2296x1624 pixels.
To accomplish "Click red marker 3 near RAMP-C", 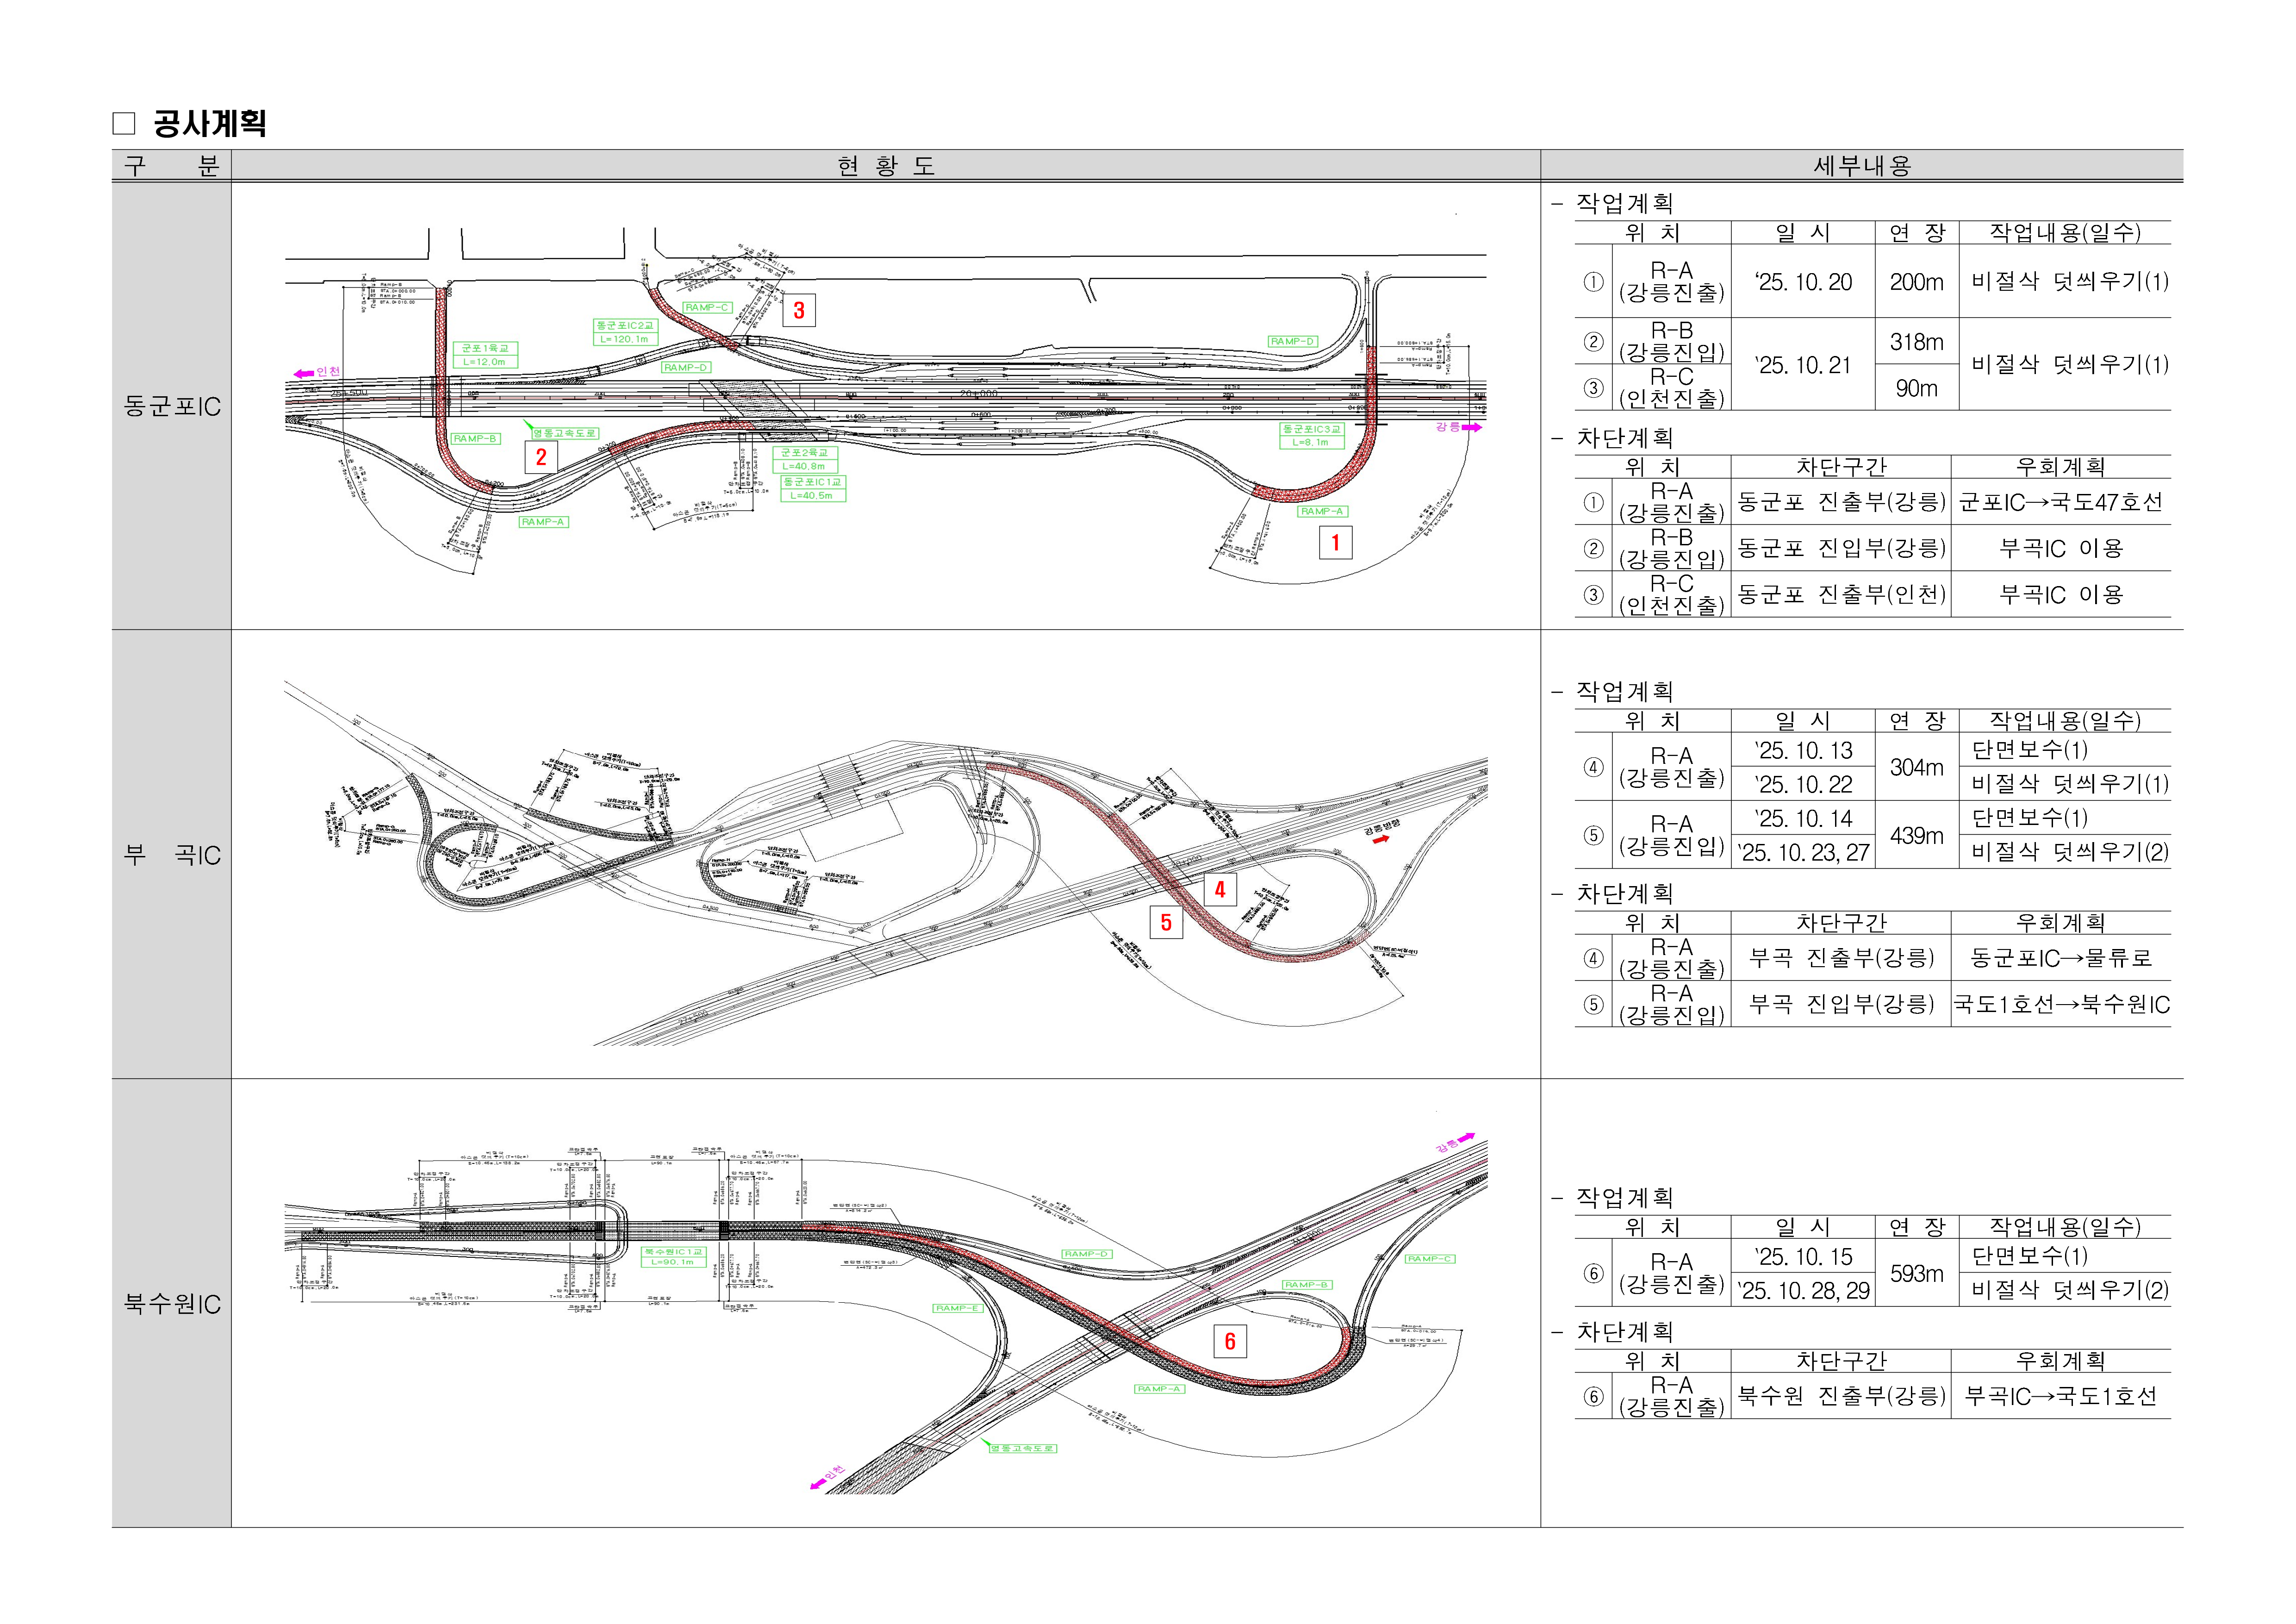I will click(x=798, y=310).
